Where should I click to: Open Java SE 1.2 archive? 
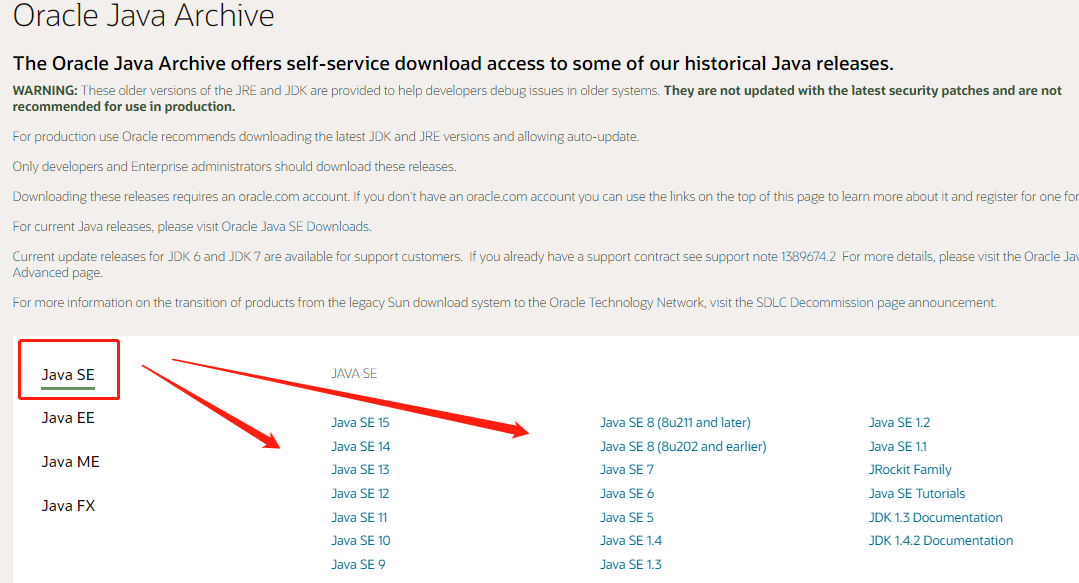point(899,423)
